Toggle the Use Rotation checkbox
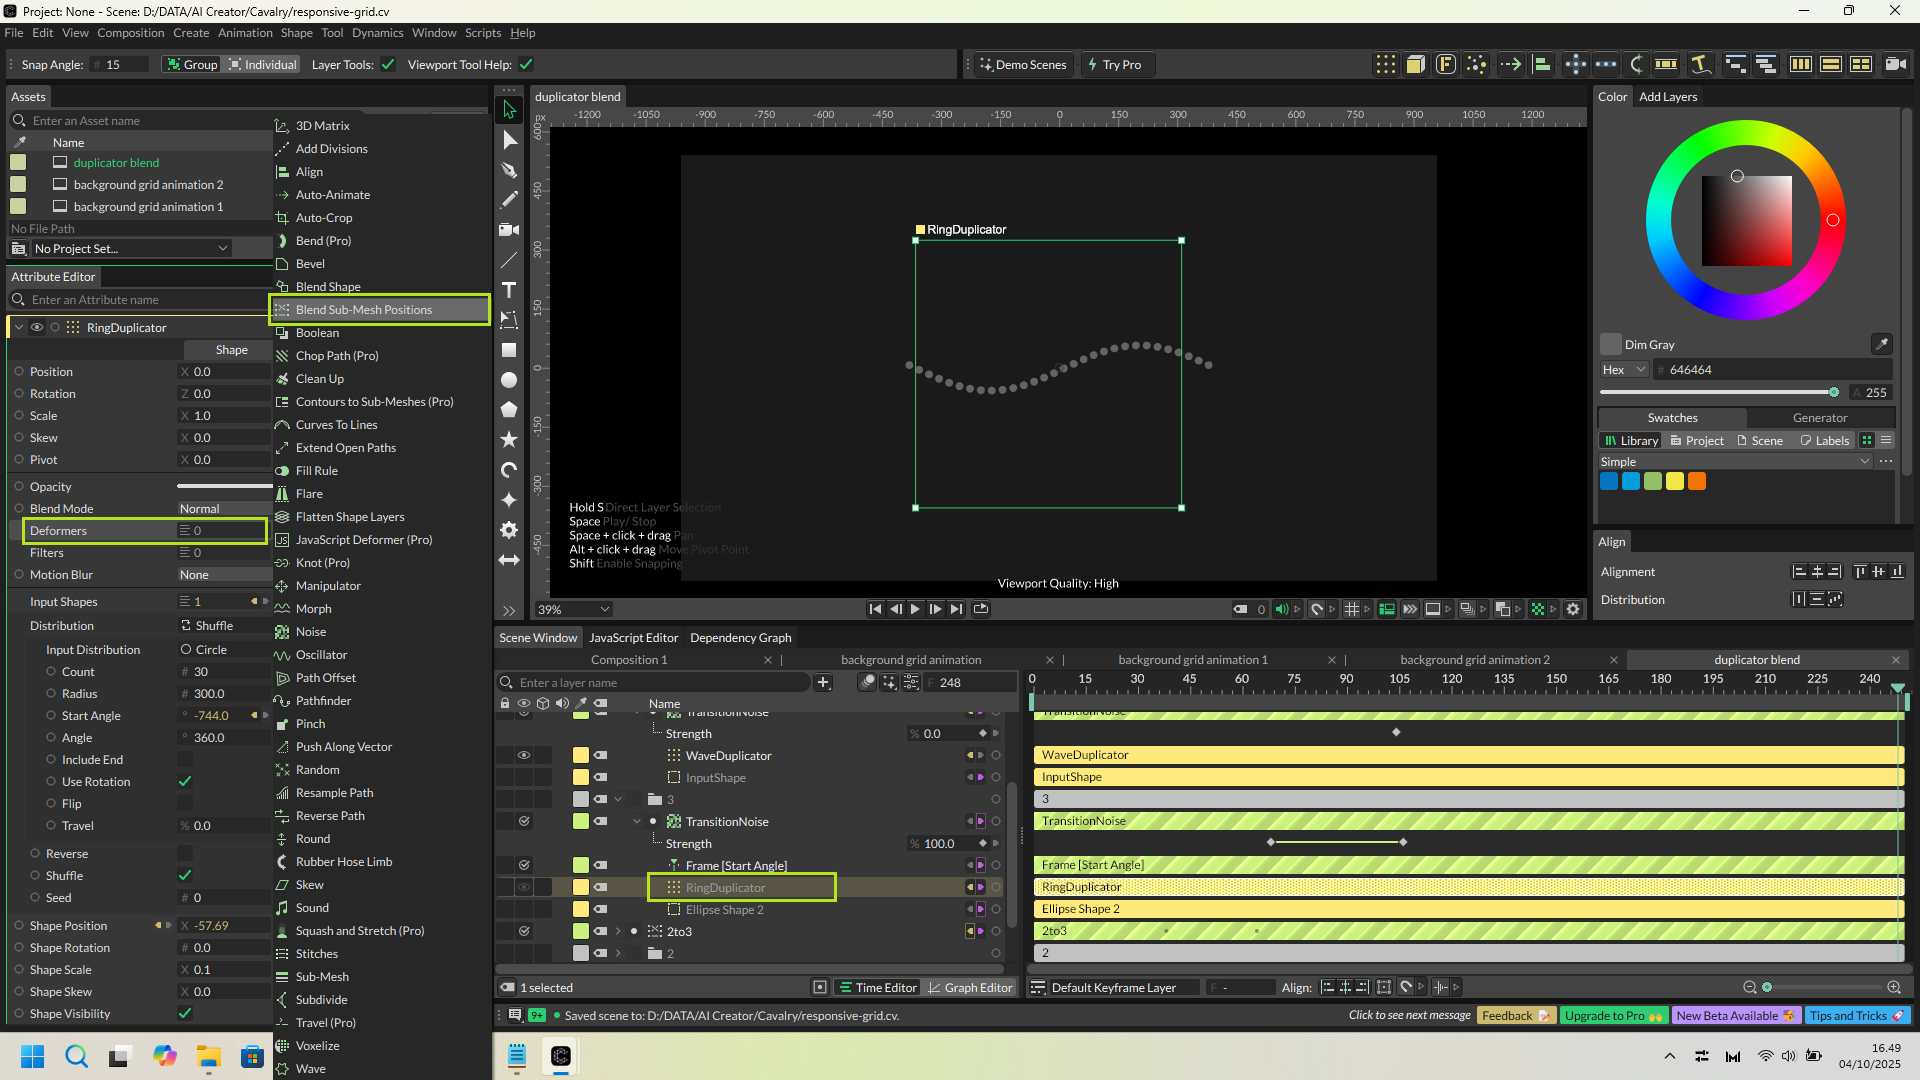This screenshot has width=1920, height=1080. (185, 781)
